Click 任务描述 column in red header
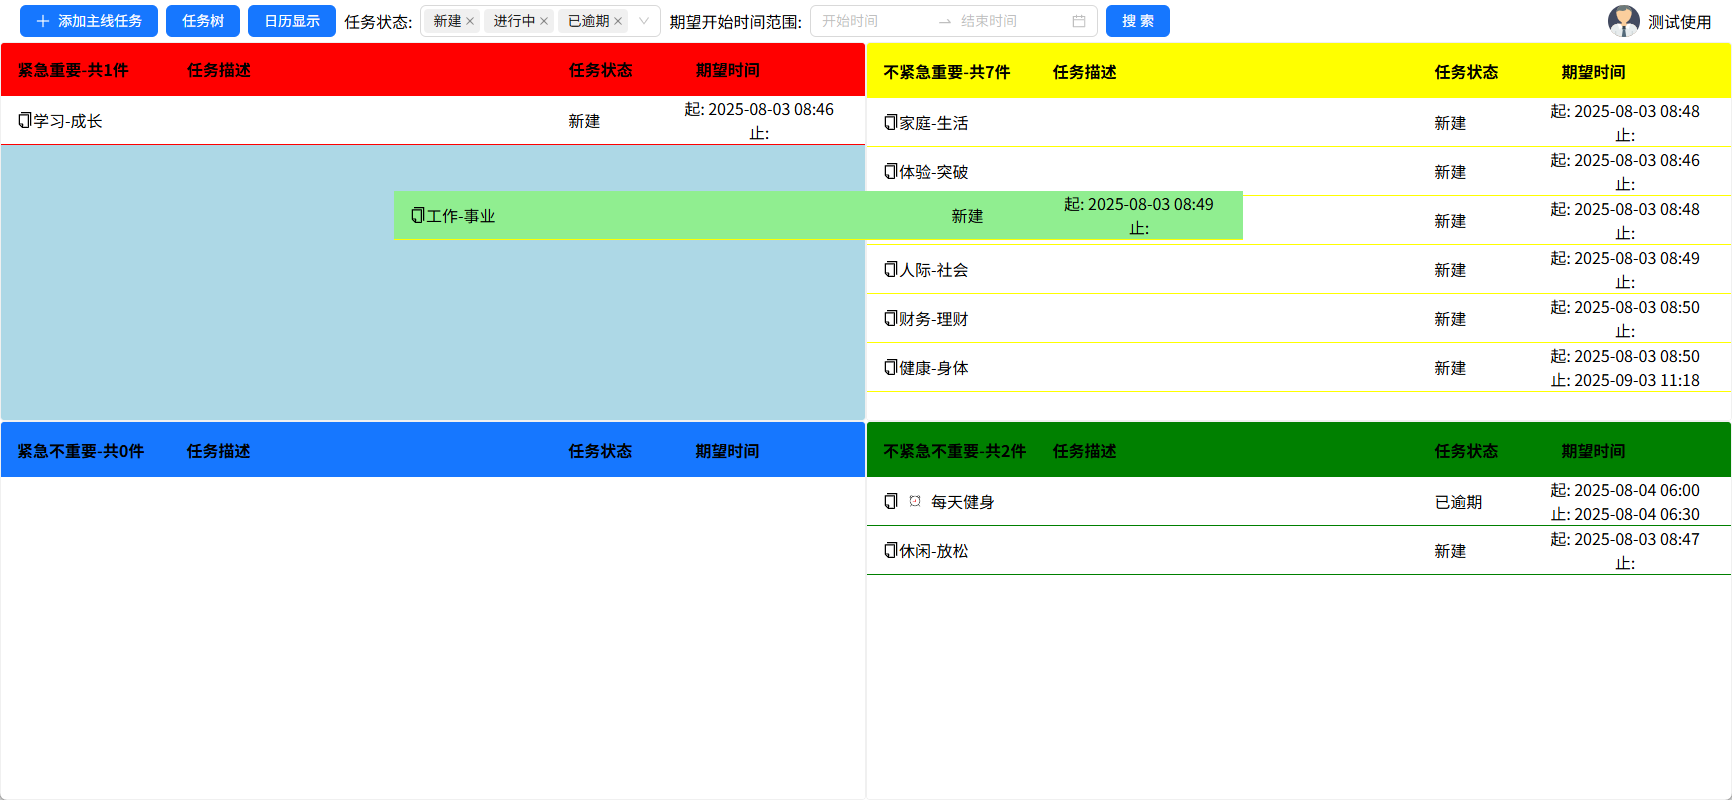The image size is (1732, 800). [x=219, y=70]
